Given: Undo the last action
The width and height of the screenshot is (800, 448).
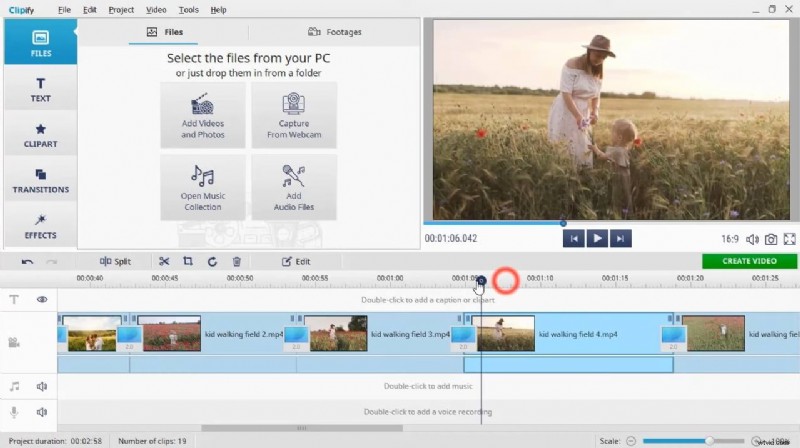Looking at the screenshot, I should 28,262.
